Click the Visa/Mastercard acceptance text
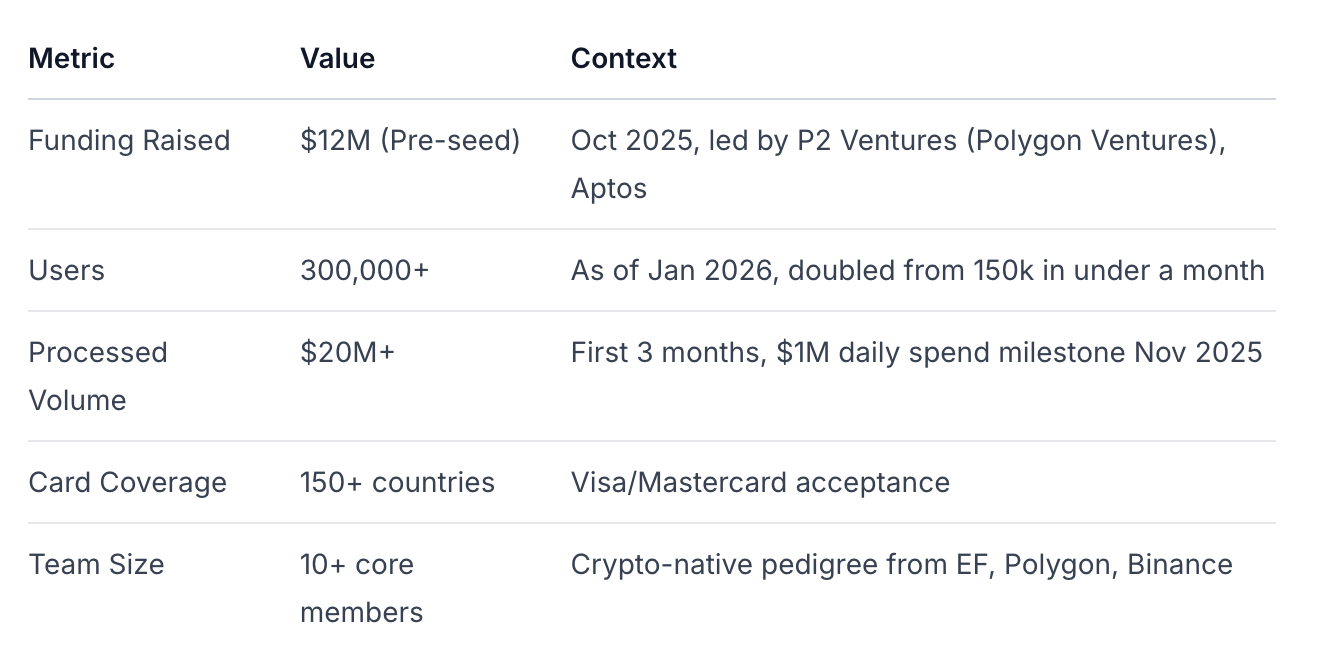This screenshot has width=1328, height=668. click(x=760, y=483)
